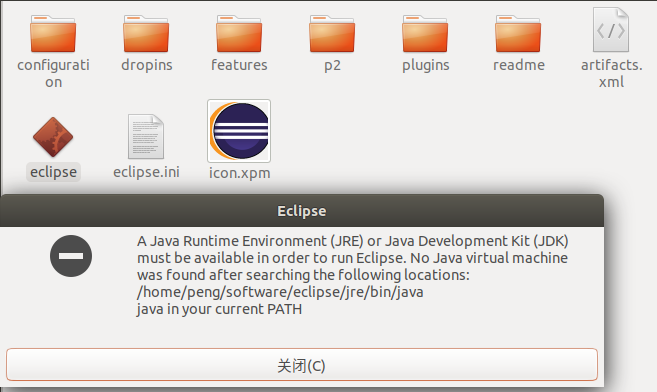Click the 'artifacts.xml' file name label
Screen dimensions: 657x392
tap(611, 73)
